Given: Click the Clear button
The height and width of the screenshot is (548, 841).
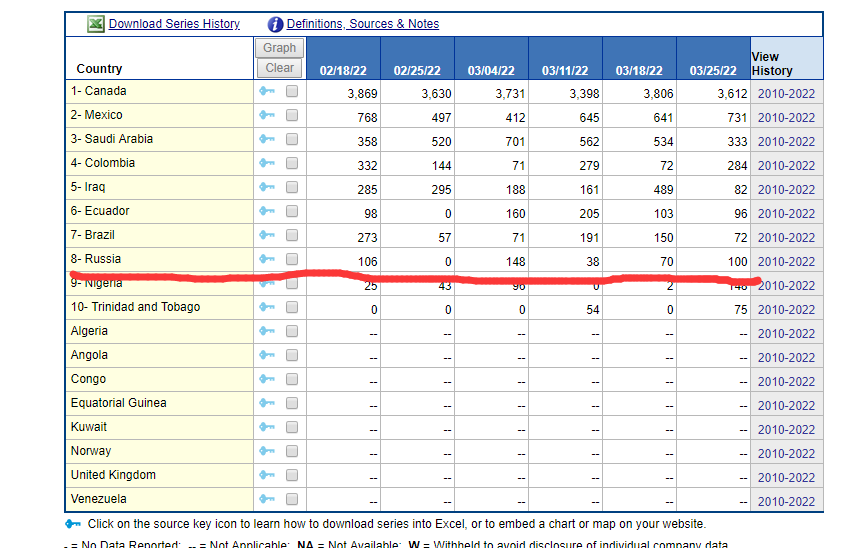Looking at the screenshot, I should click(x=279, y=68).
